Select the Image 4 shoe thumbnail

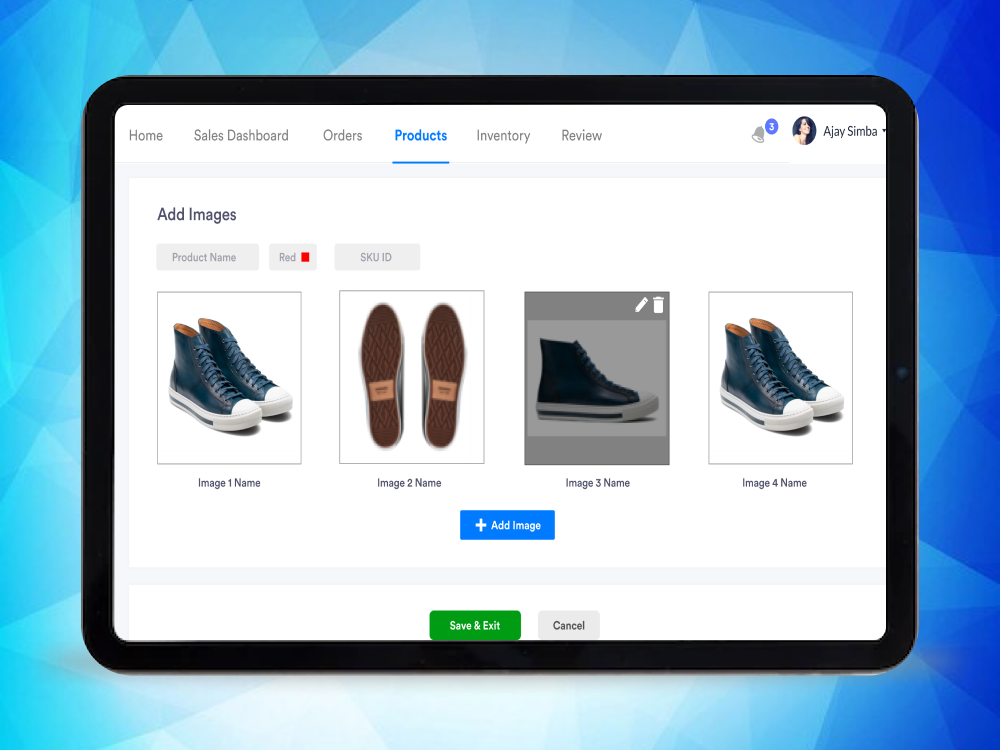[x=780, y=378]
